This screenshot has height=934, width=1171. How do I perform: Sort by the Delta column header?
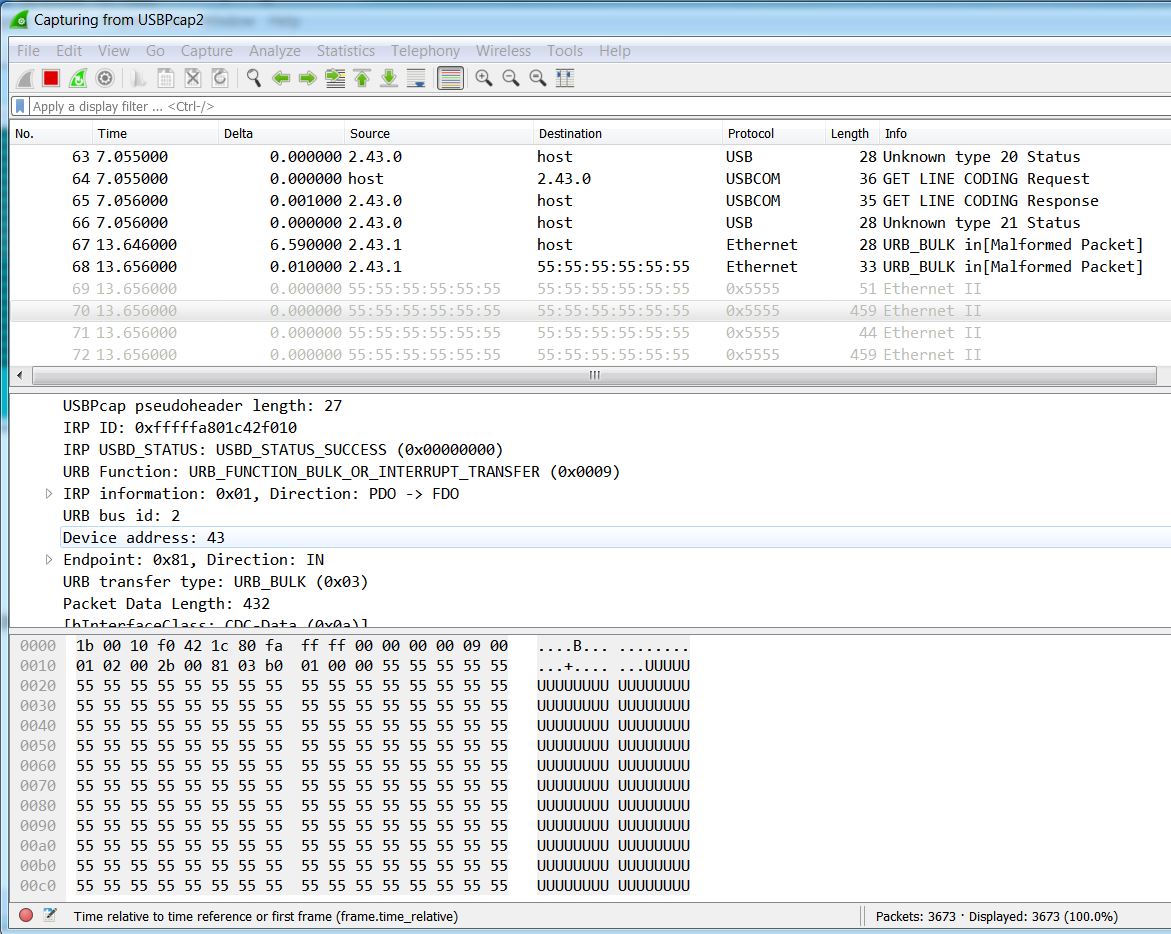click(238, 133)
